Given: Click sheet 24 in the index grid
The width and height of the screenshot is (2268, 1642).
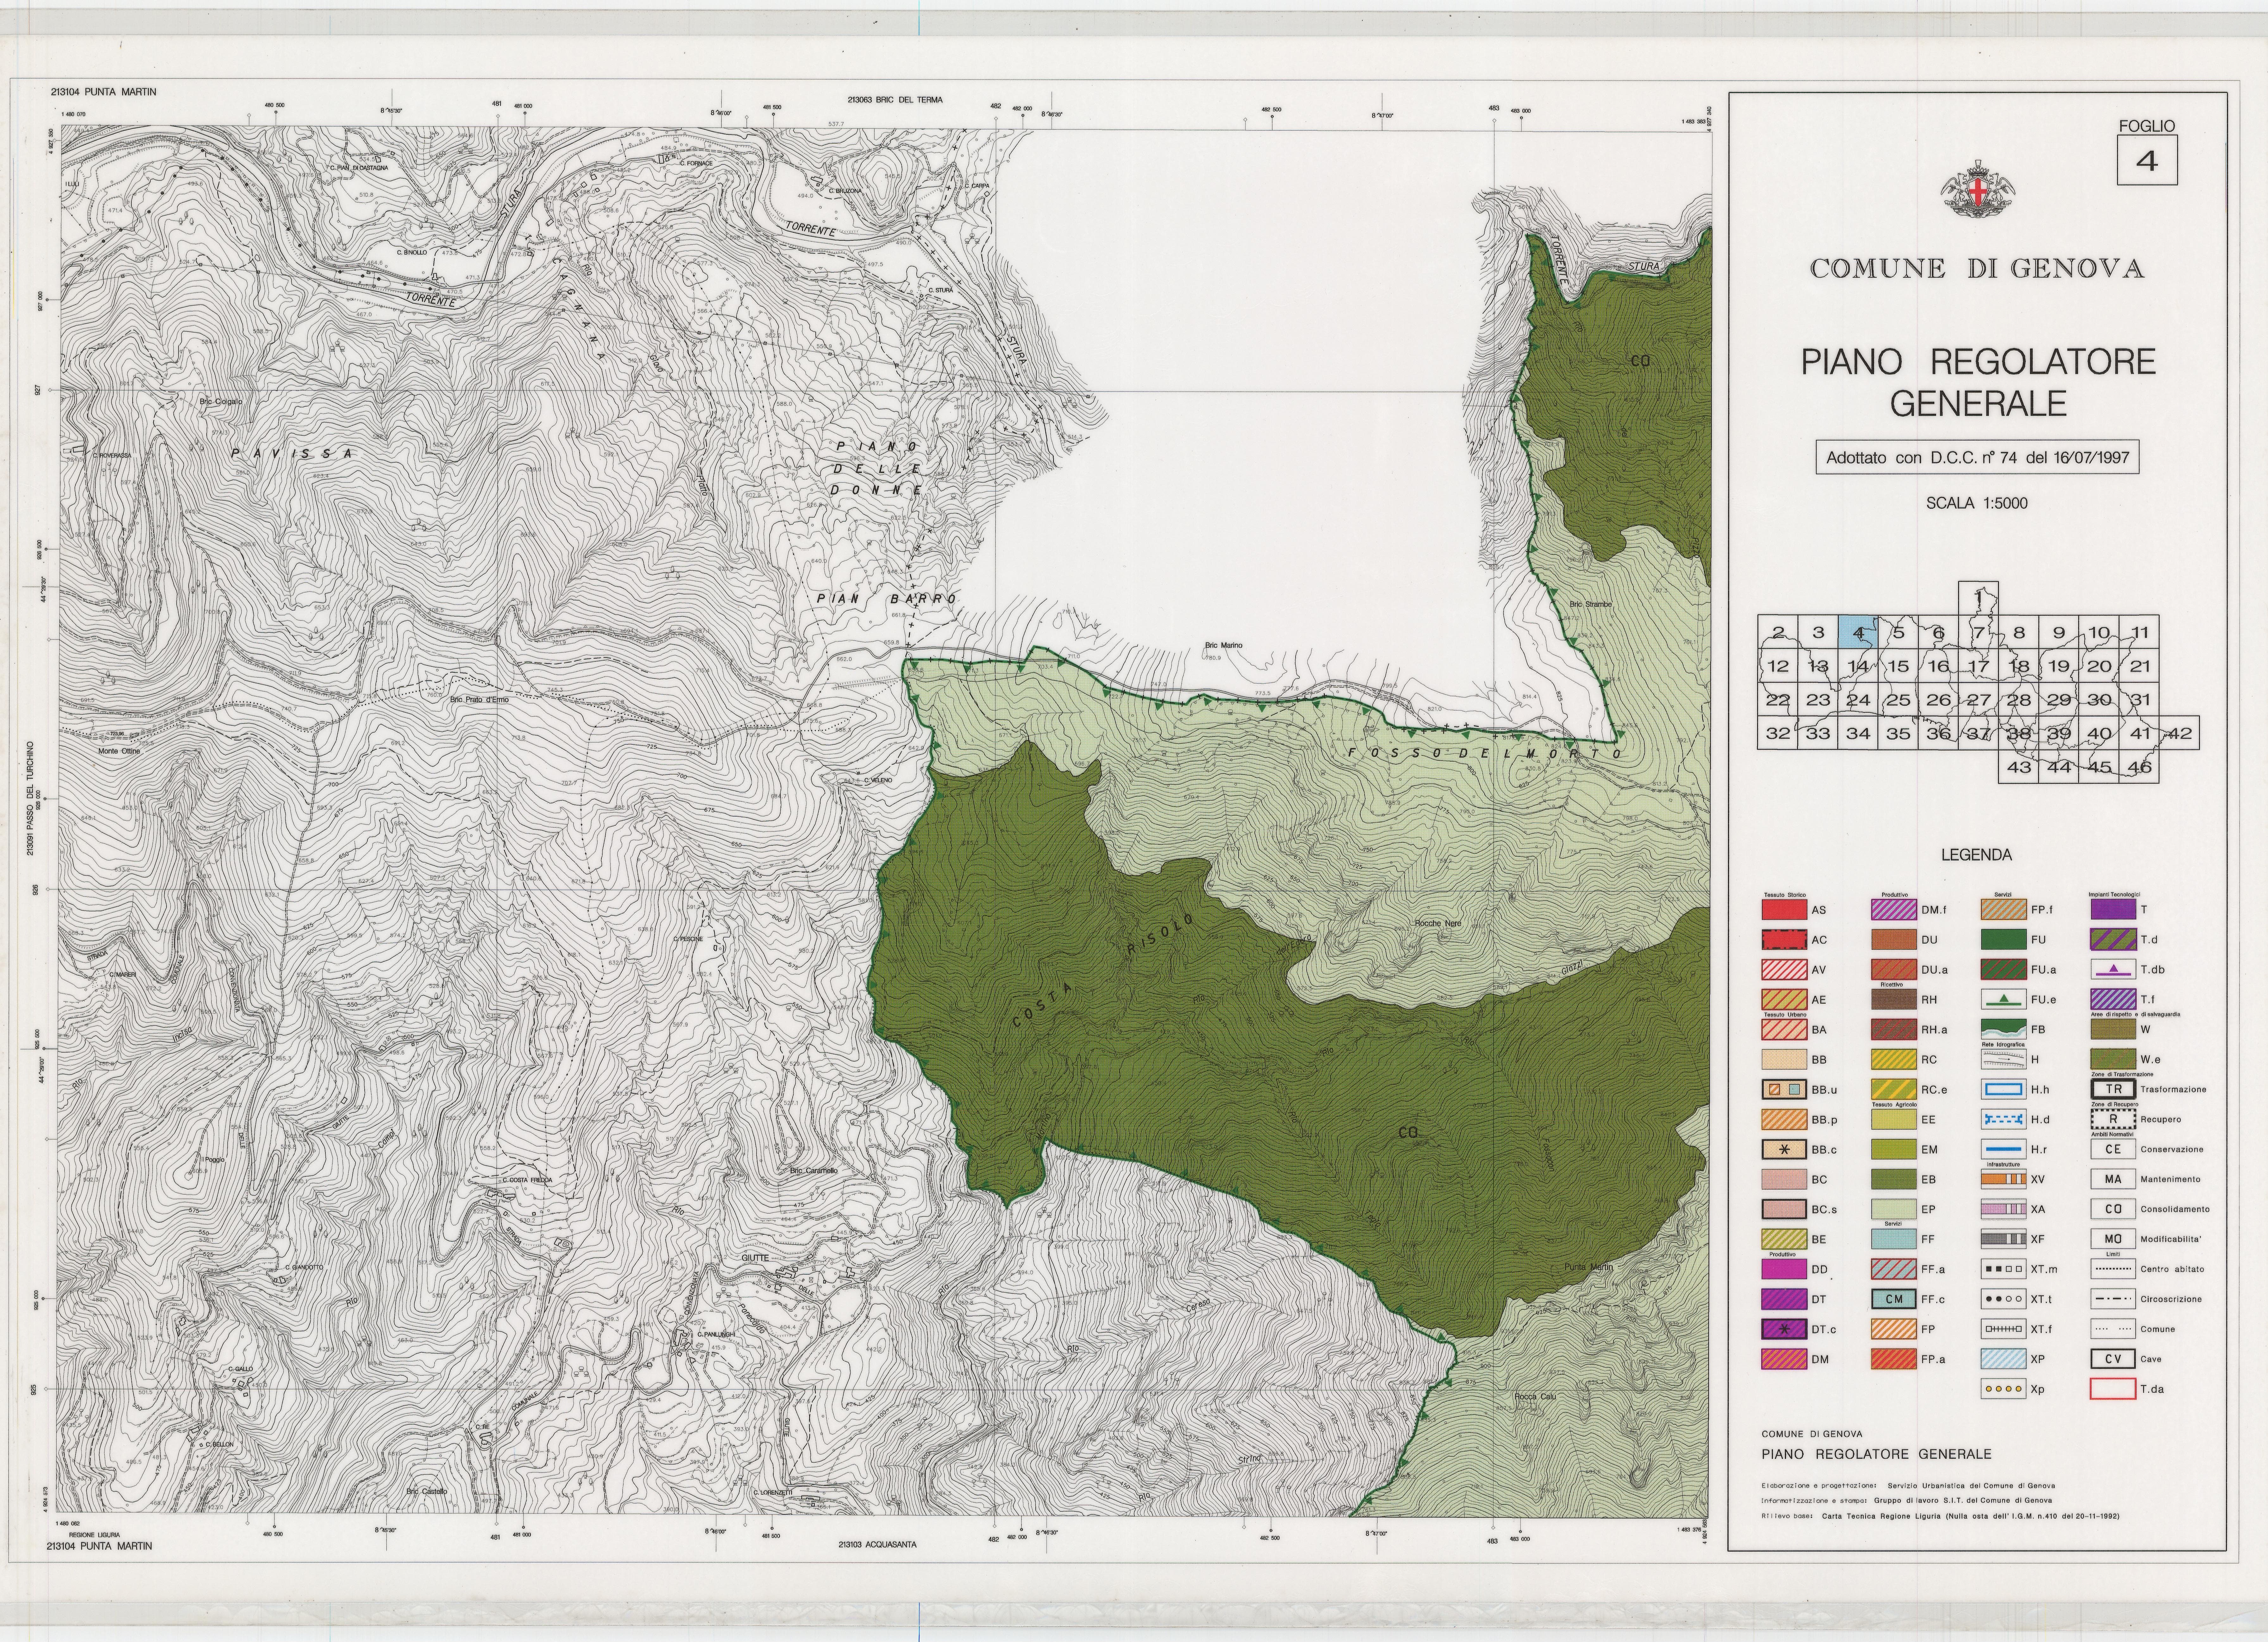Looking at the screenshot, I should coord(1858,700).
